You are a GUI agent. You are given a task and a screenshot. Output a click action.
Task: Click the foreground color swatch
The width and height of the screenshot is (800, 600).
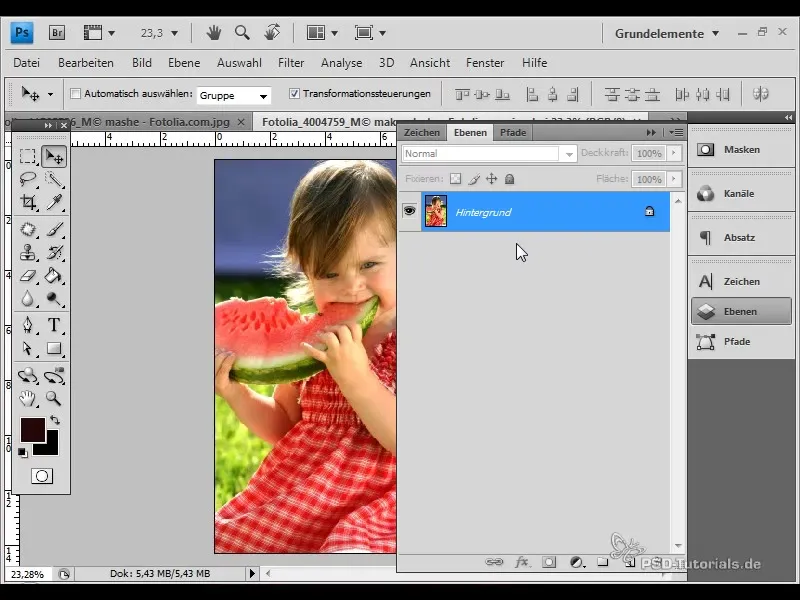pos(32,429)
